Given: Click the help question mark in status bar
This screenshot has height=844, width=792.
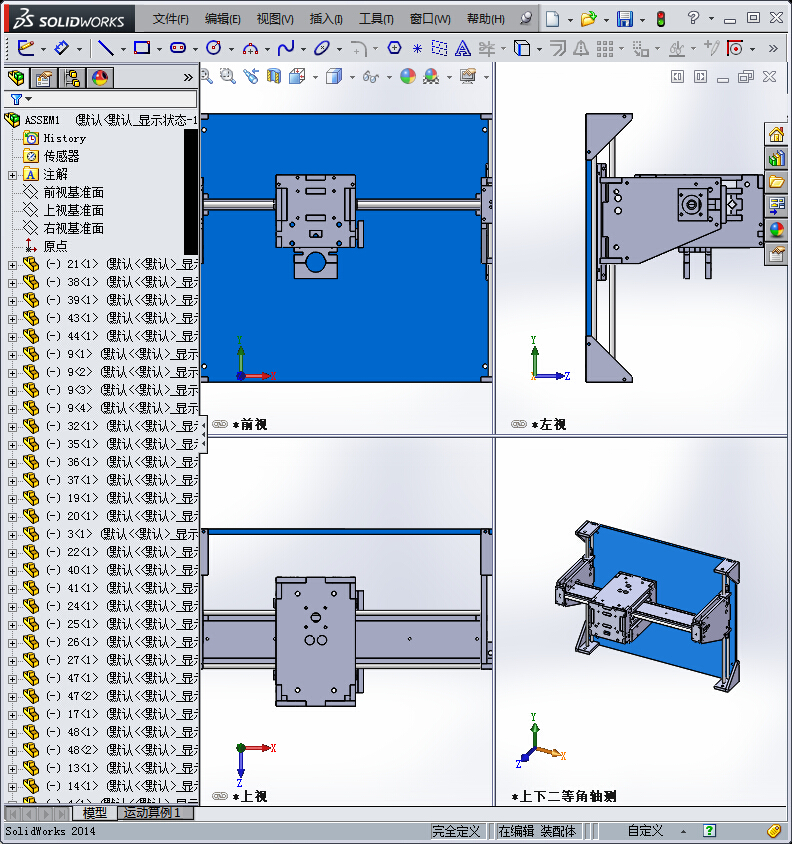Looking at the screenshot, I should point(710,831).
